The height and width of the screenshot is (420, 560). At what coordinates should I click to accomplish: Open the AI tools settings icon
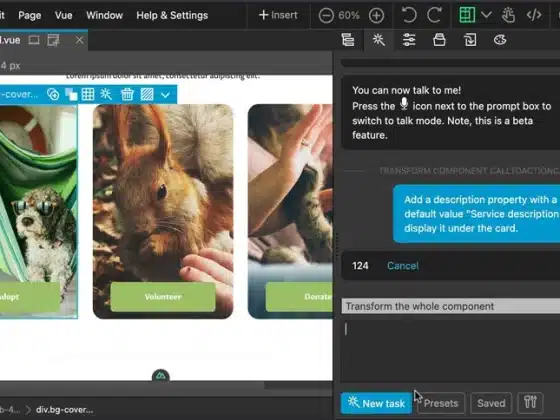click(x=530, y=403)
